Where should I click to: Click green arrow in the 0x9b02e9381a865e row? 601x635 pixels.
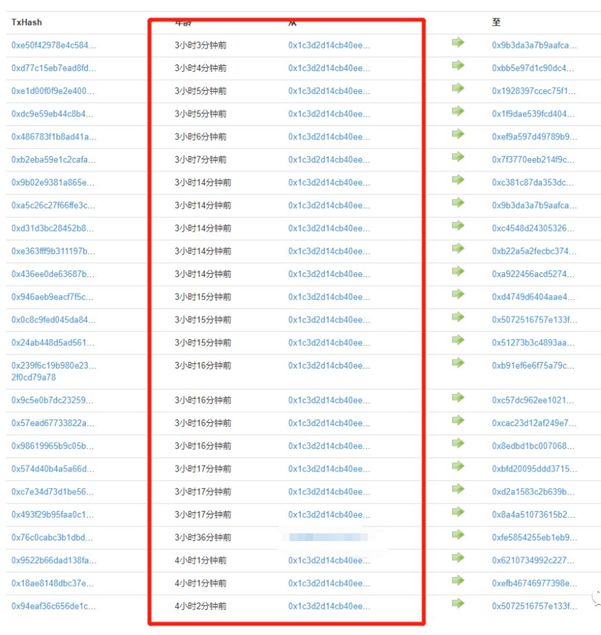(x=458, y=181)
